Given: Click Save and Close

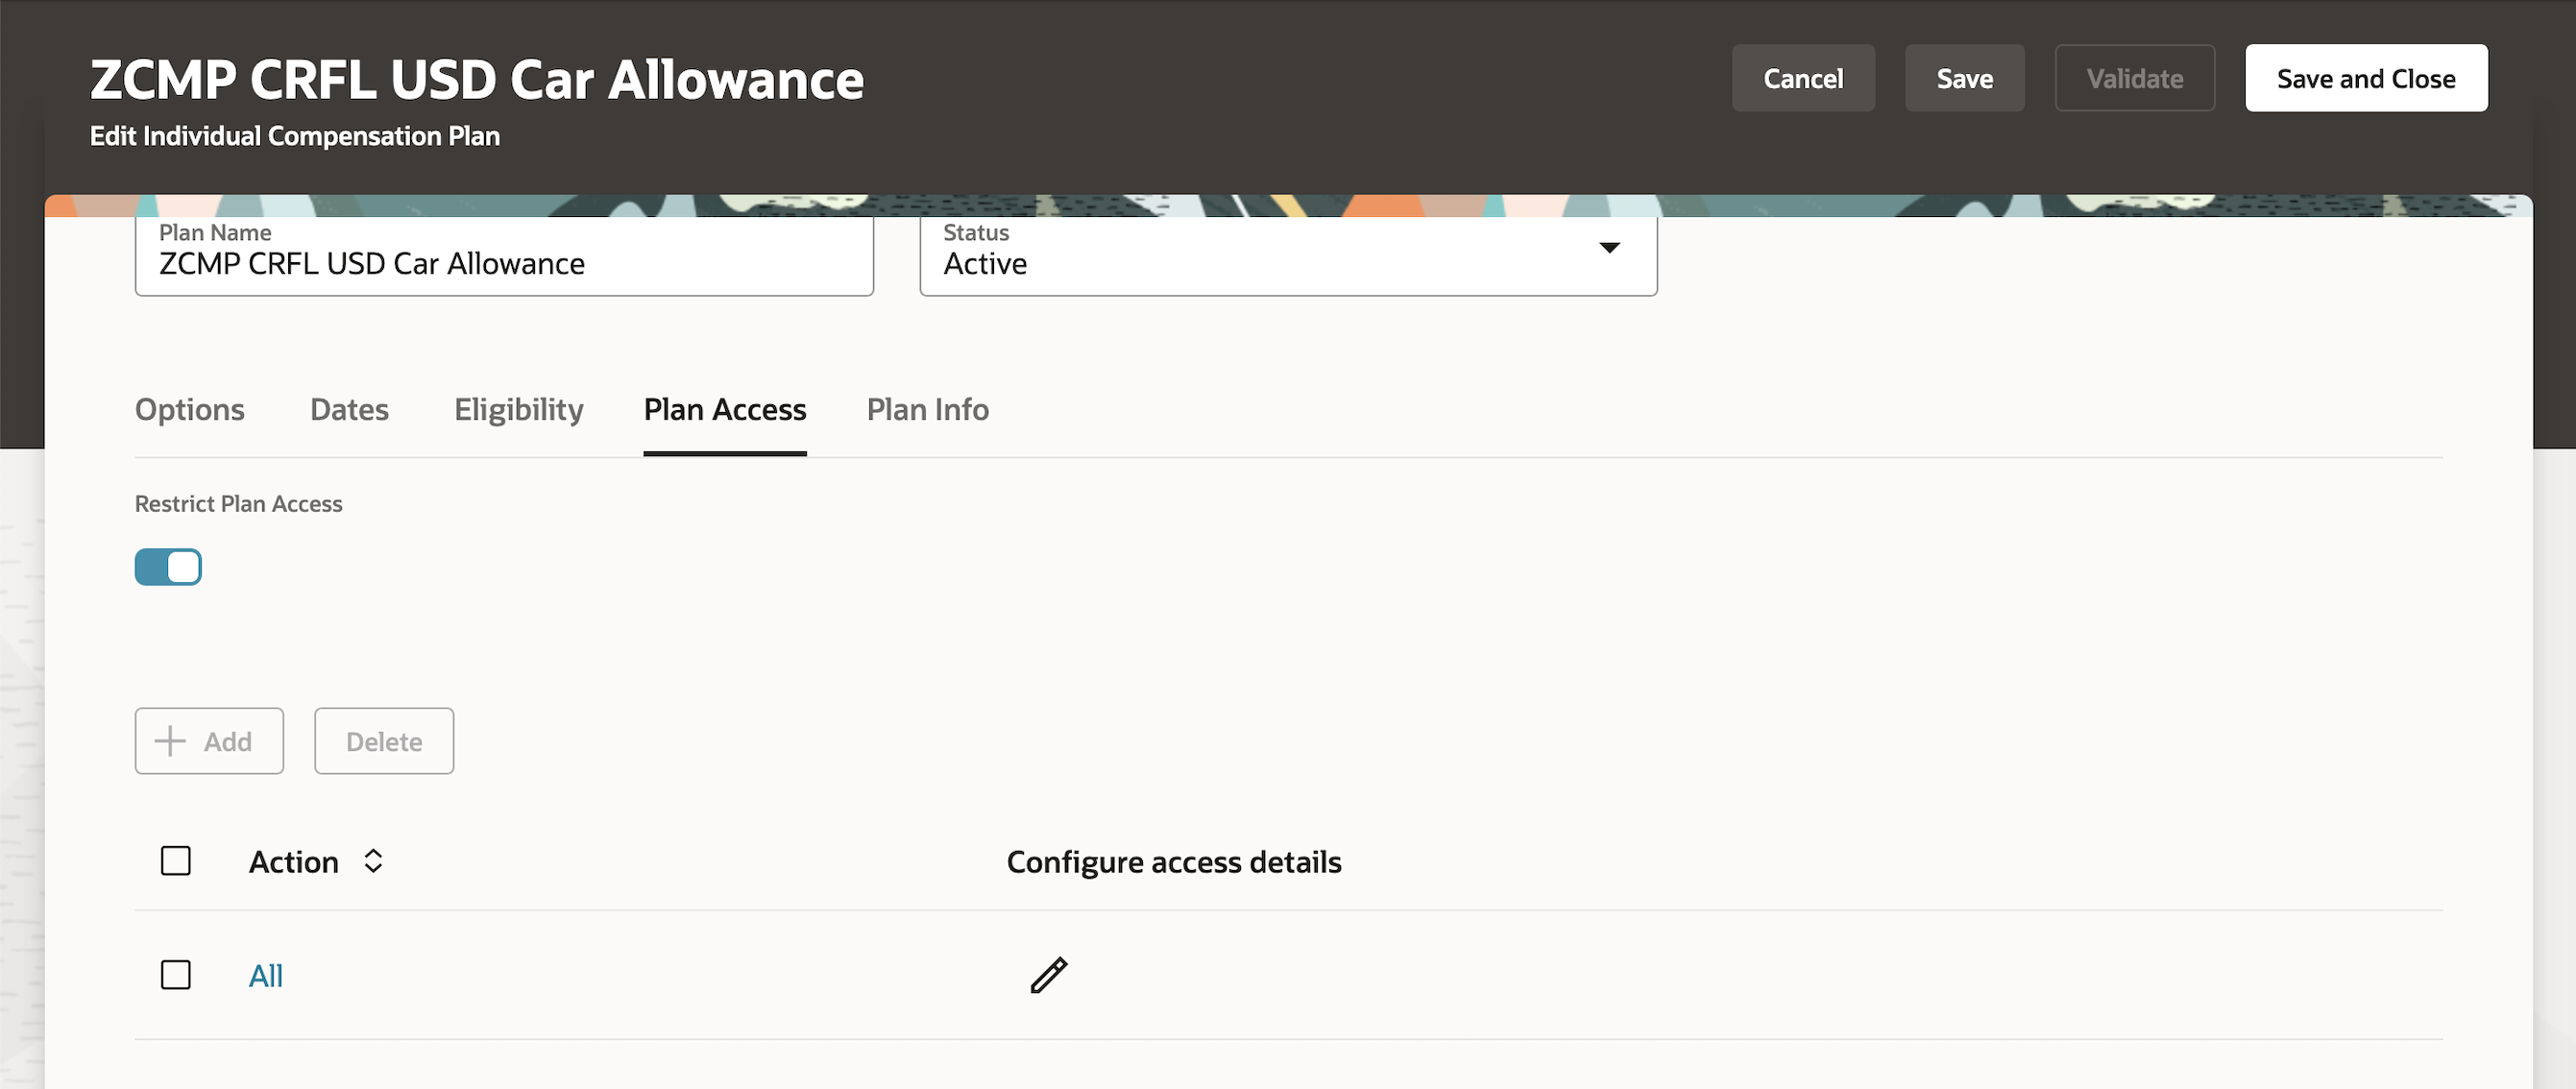Looking at the screenshot, I should point(2366,78).
